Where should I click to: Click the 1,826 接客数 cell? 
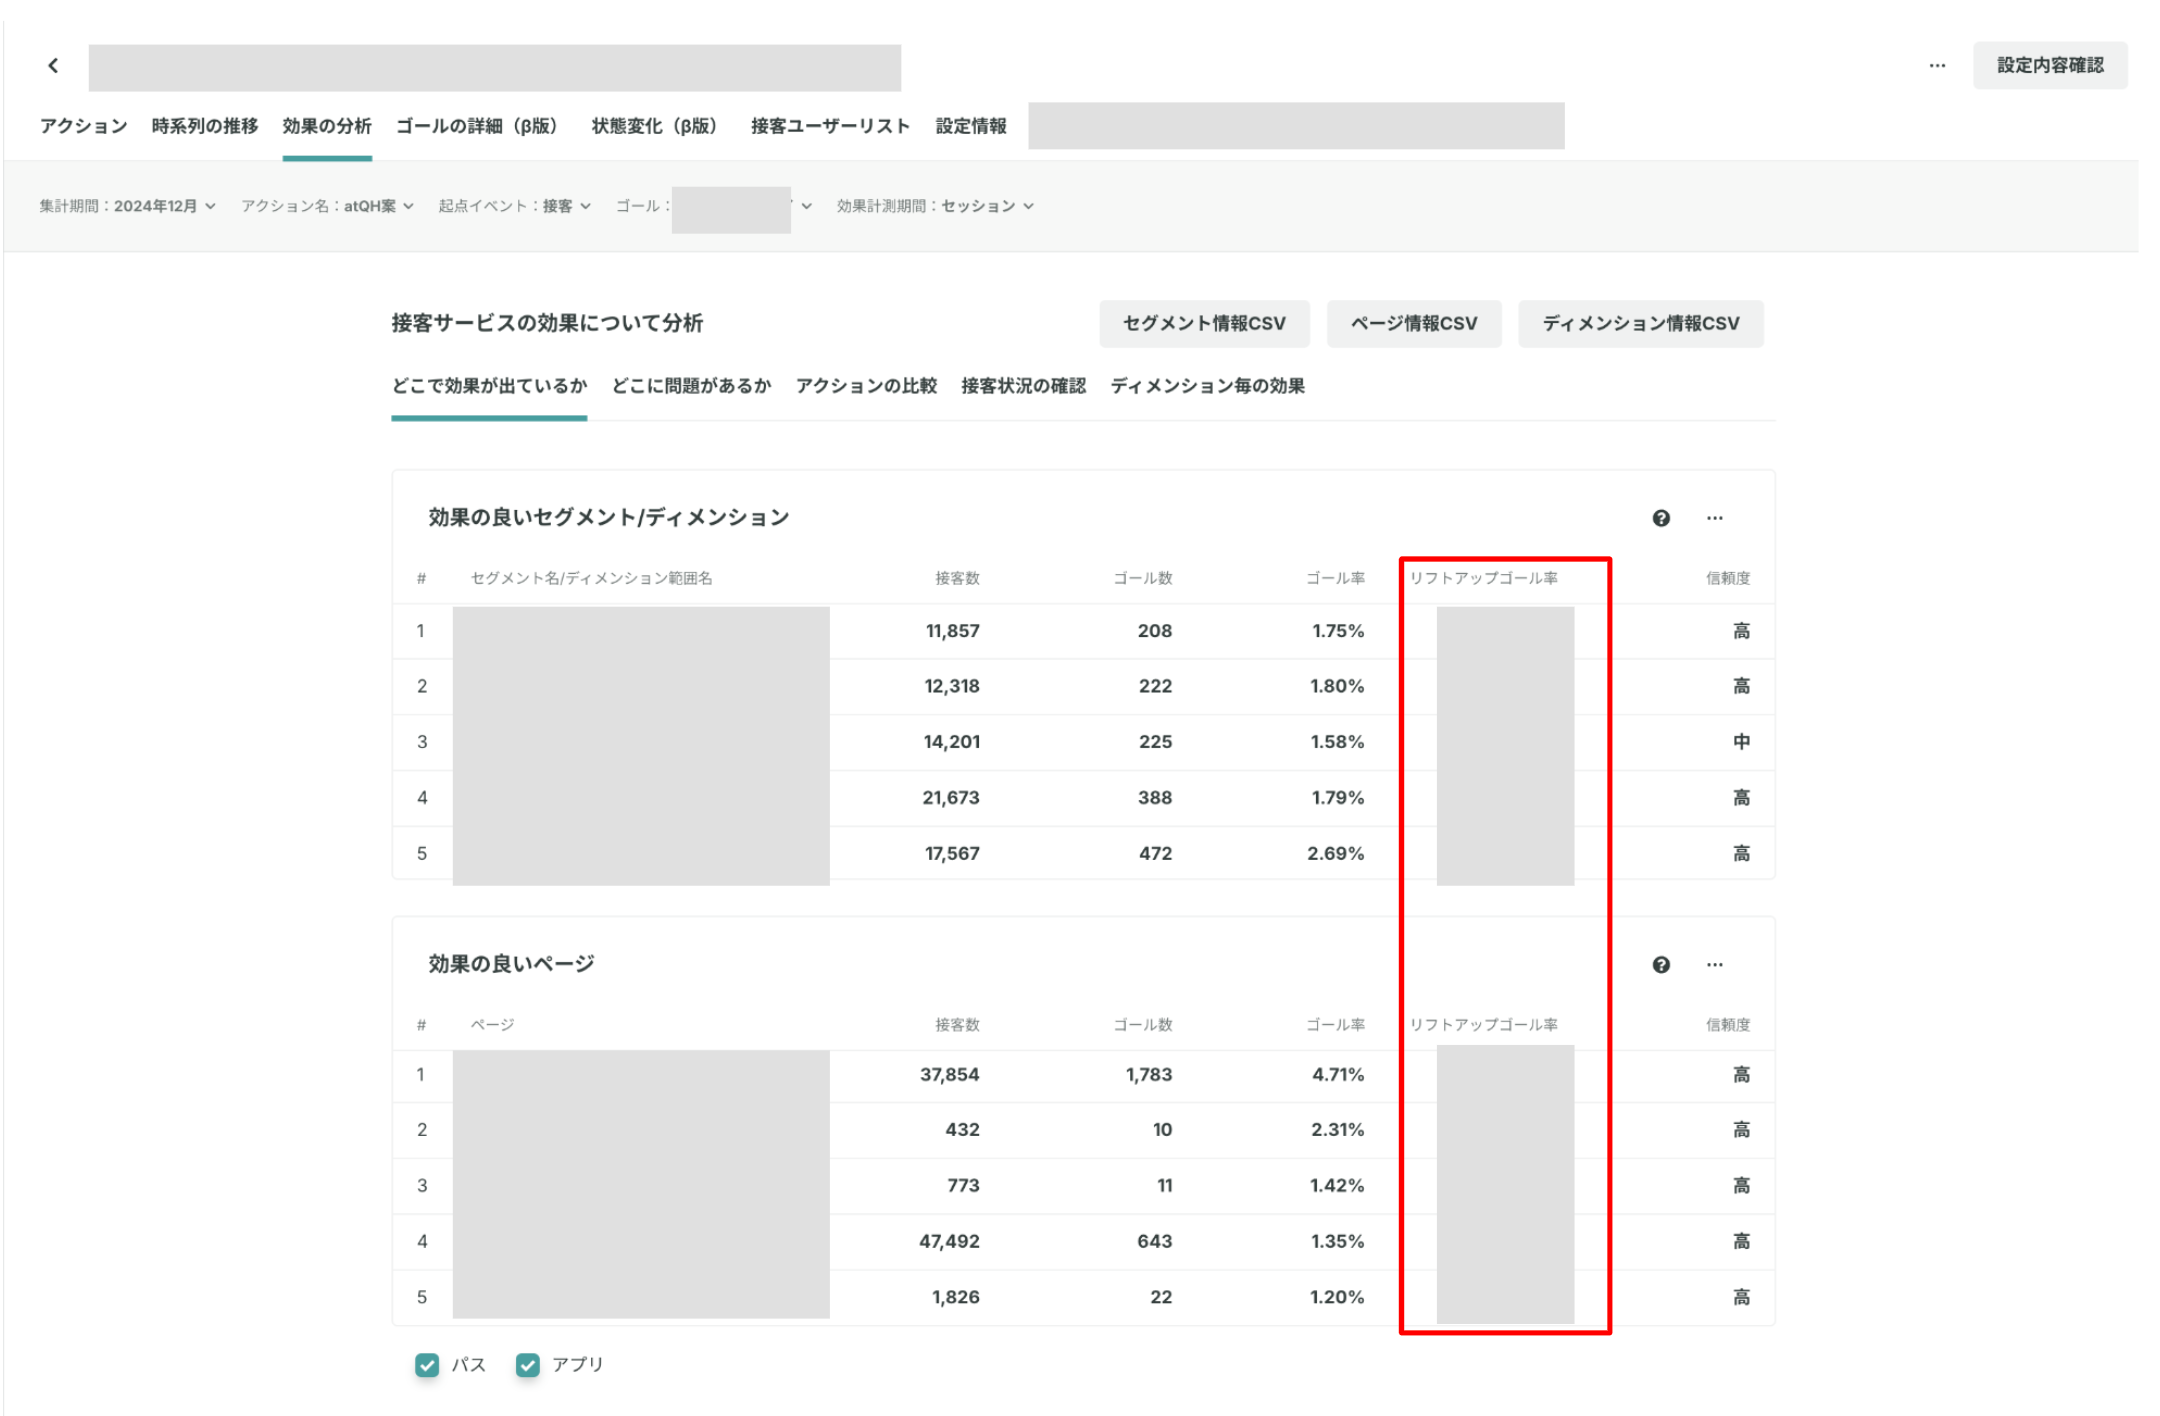click(x=955, y=1298)
